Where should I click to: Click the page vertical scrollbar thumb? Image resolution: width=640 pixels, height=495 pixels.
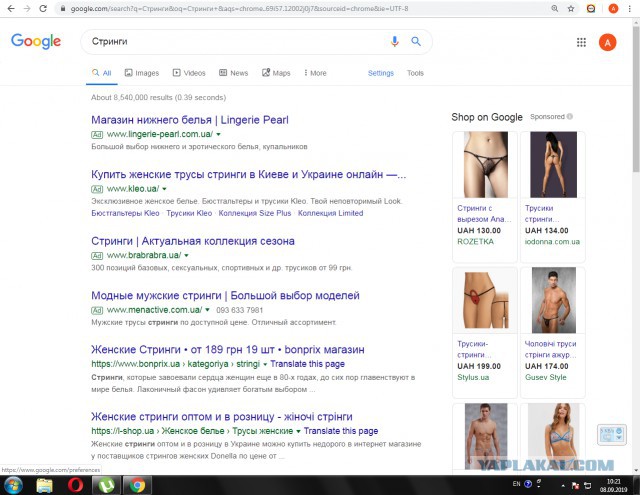(636, 98)
